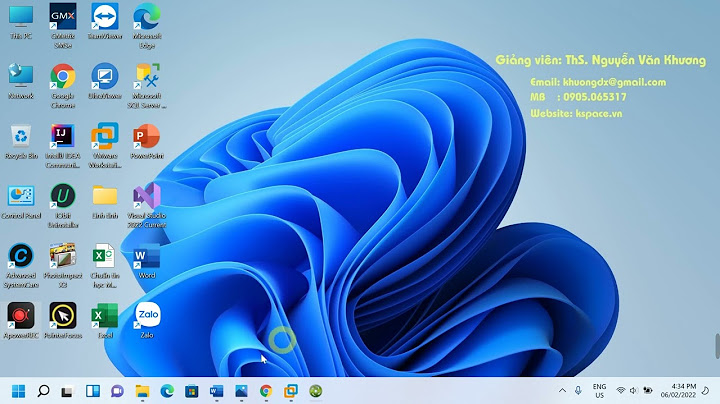Select the Microsoft Edge desktop shortcut

(147, 26)
